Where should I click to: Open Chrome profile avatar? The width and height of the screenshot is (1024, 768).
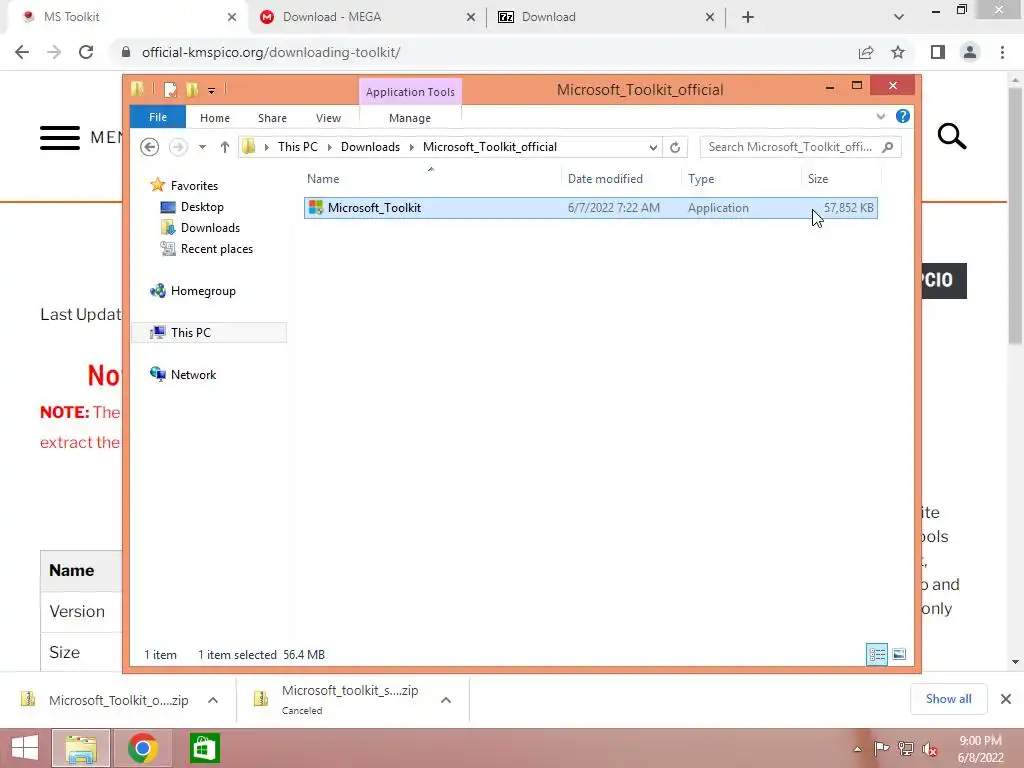(970, 52)
